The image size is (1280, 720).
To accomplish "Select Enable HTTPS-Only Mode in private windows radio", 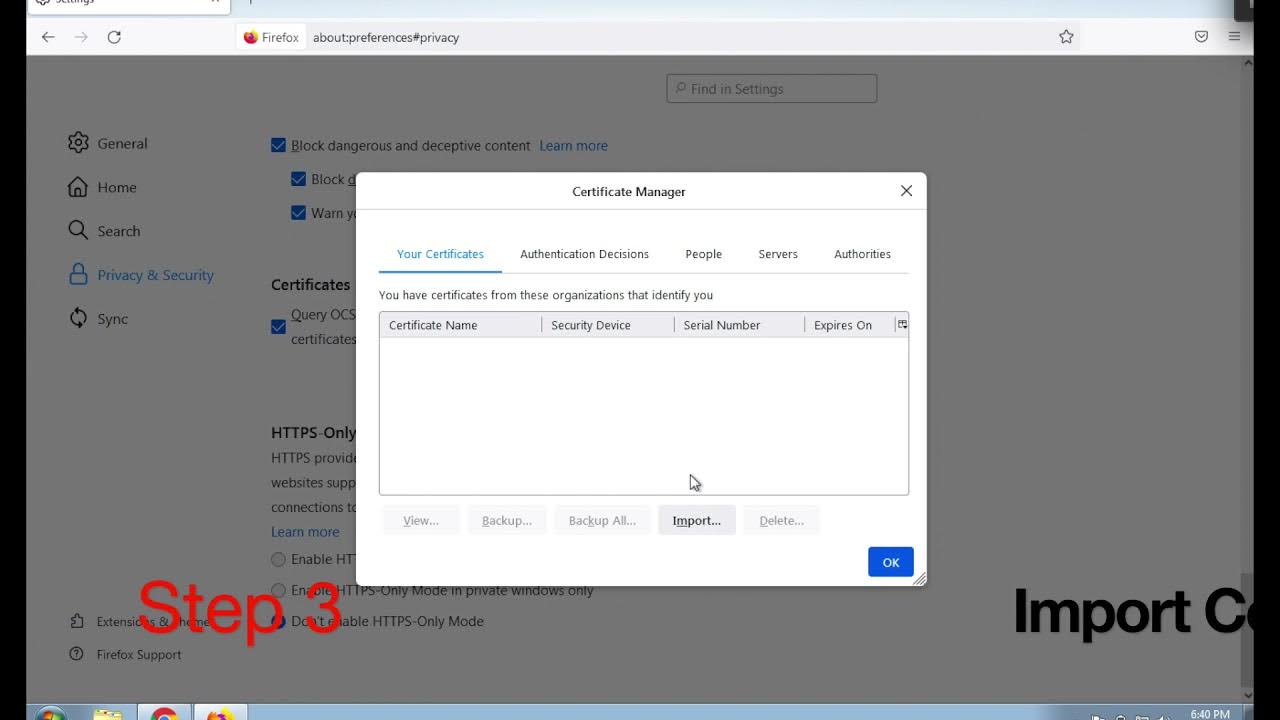I will (x=279, y=590).
